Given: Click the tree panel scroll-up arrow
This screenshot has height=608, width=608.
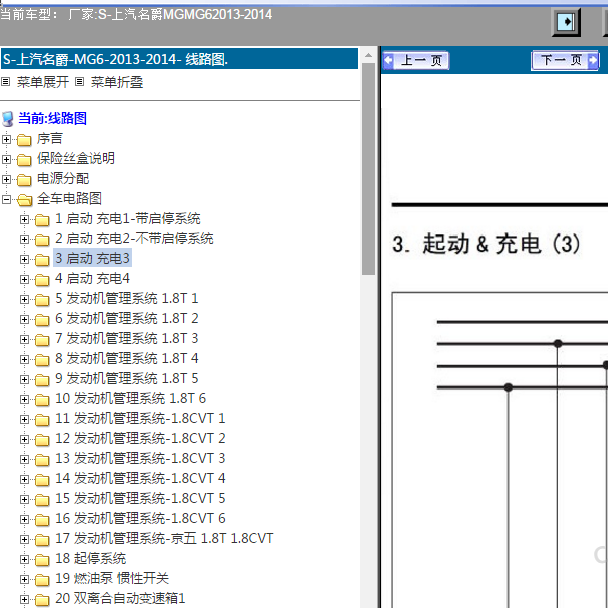Looking at the screenshot, I should click(368, 56).
